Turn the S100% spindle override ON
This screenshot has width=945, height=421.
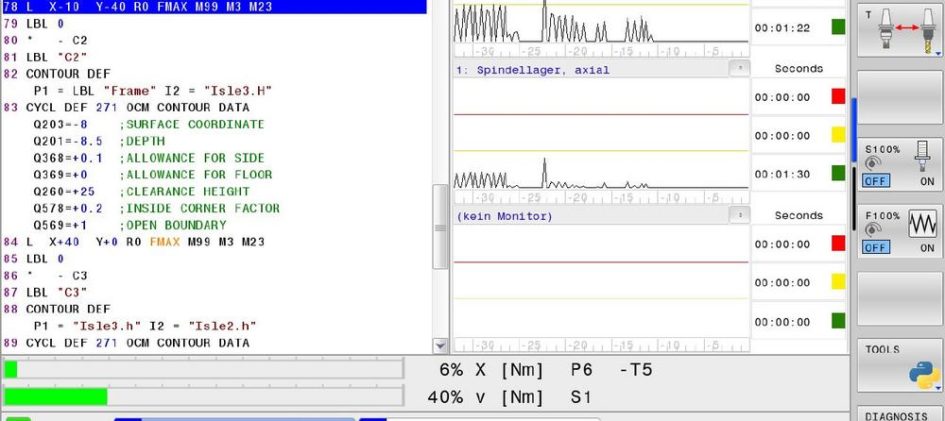coord(927,181)
